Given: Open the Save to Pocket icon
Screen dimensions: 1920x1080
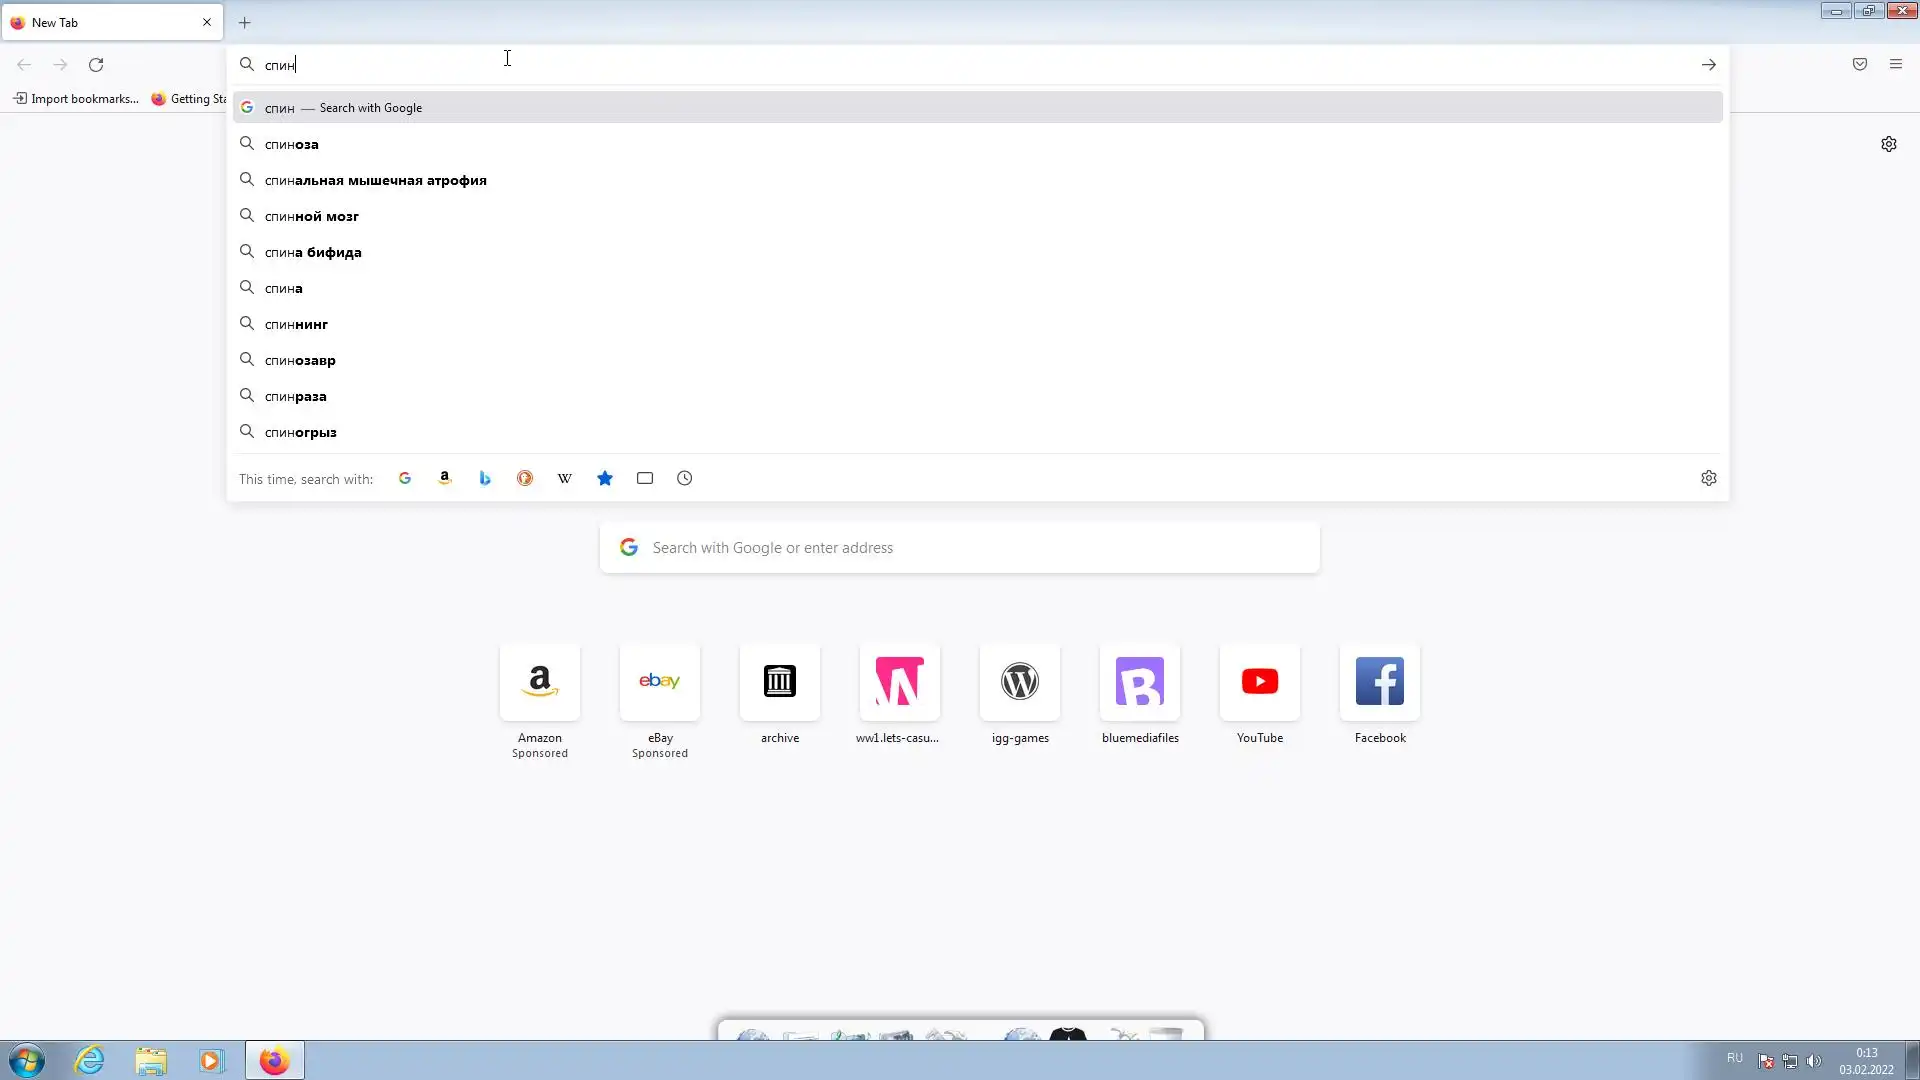Looking at the screenshot, I should [1860, 64].
